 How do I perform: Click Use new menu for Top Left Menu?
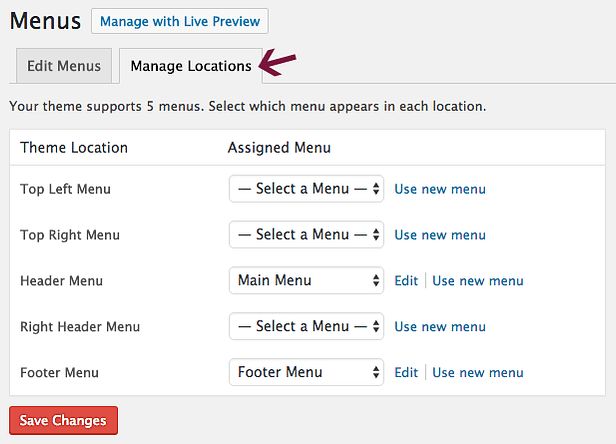[440, 189]
